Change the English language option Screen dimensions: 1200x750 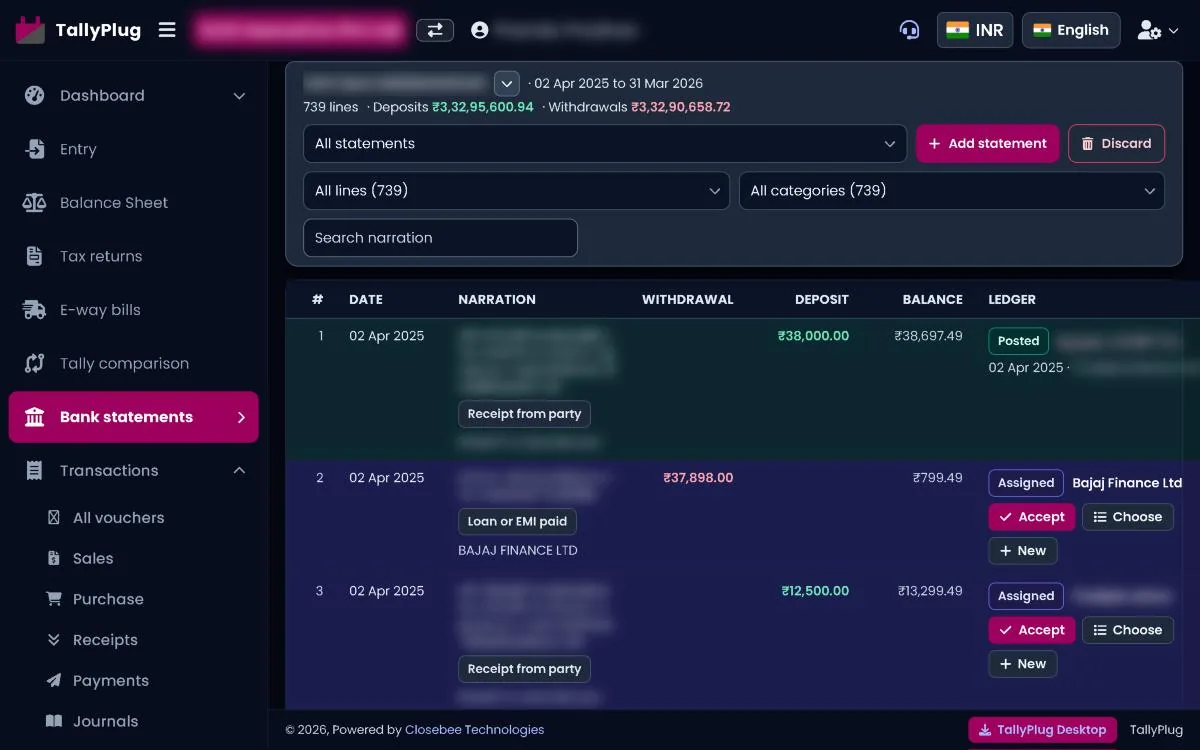1071,30
